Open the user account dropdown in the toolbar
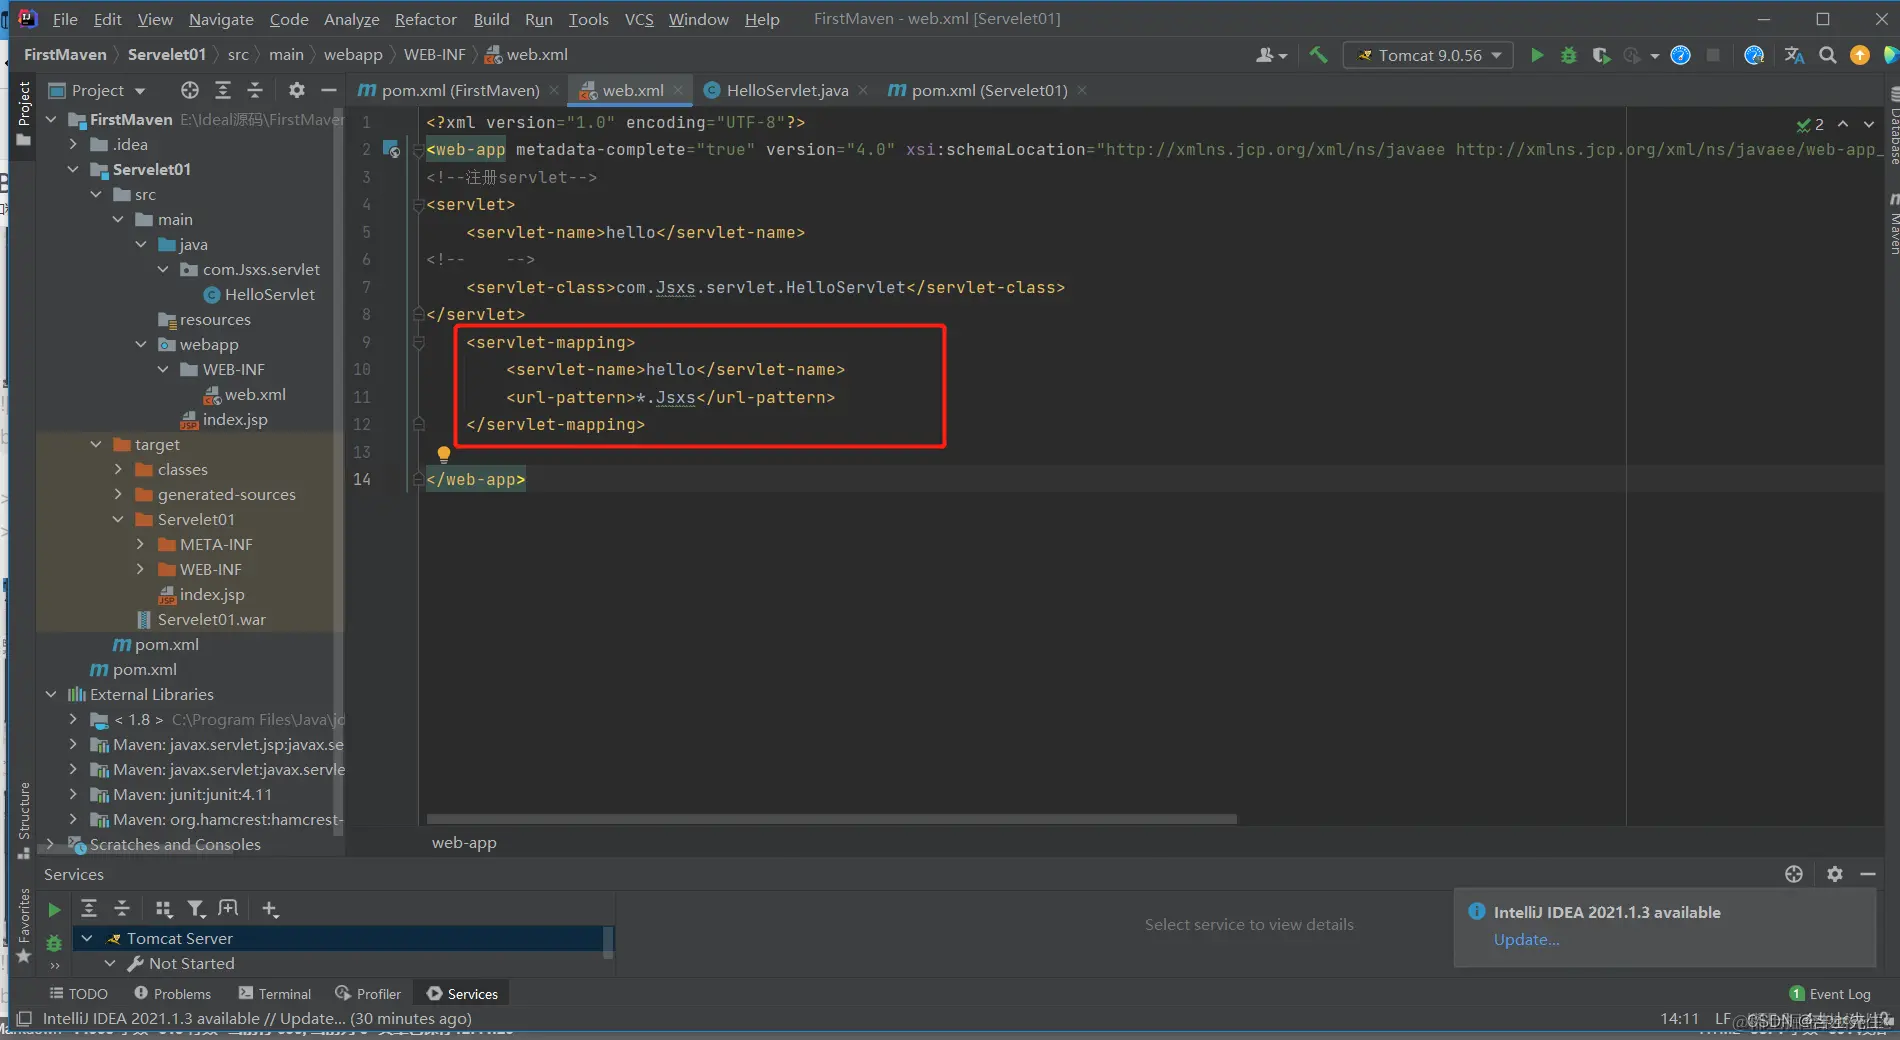Image resolution: width=1900 pixels, height=1040 pixels. tap(1271, 55)
